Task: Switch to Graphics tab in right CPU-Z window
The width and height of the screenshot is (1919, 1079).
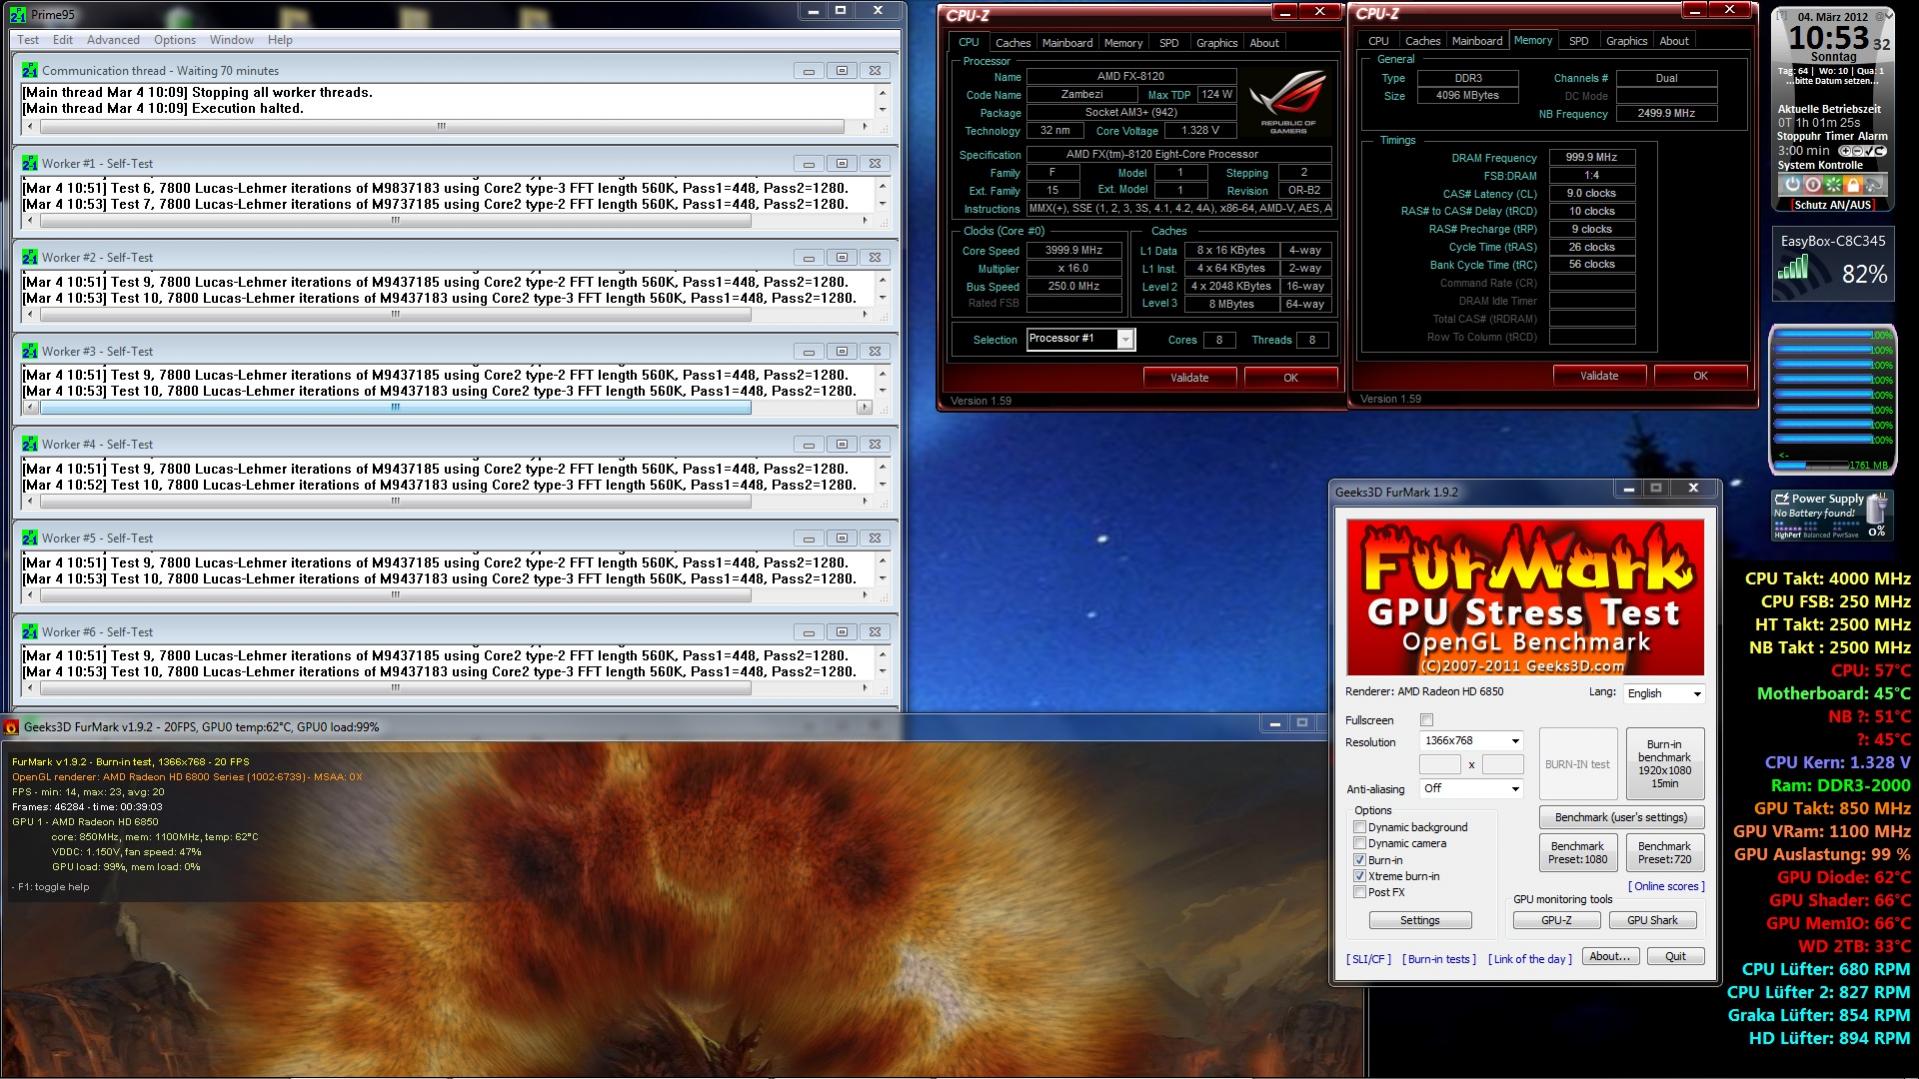Action: 1626,41
